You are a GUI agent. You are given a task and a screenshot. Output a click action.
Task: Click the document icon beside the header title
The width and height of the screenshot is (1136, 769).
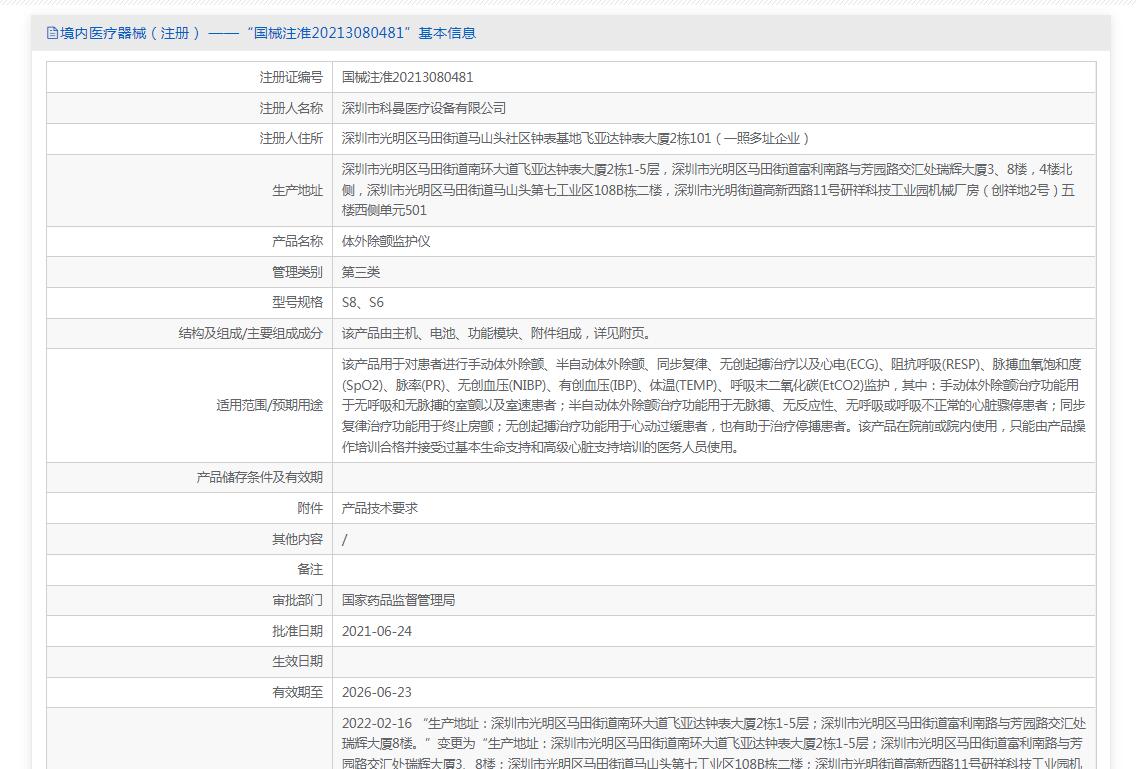52,33
